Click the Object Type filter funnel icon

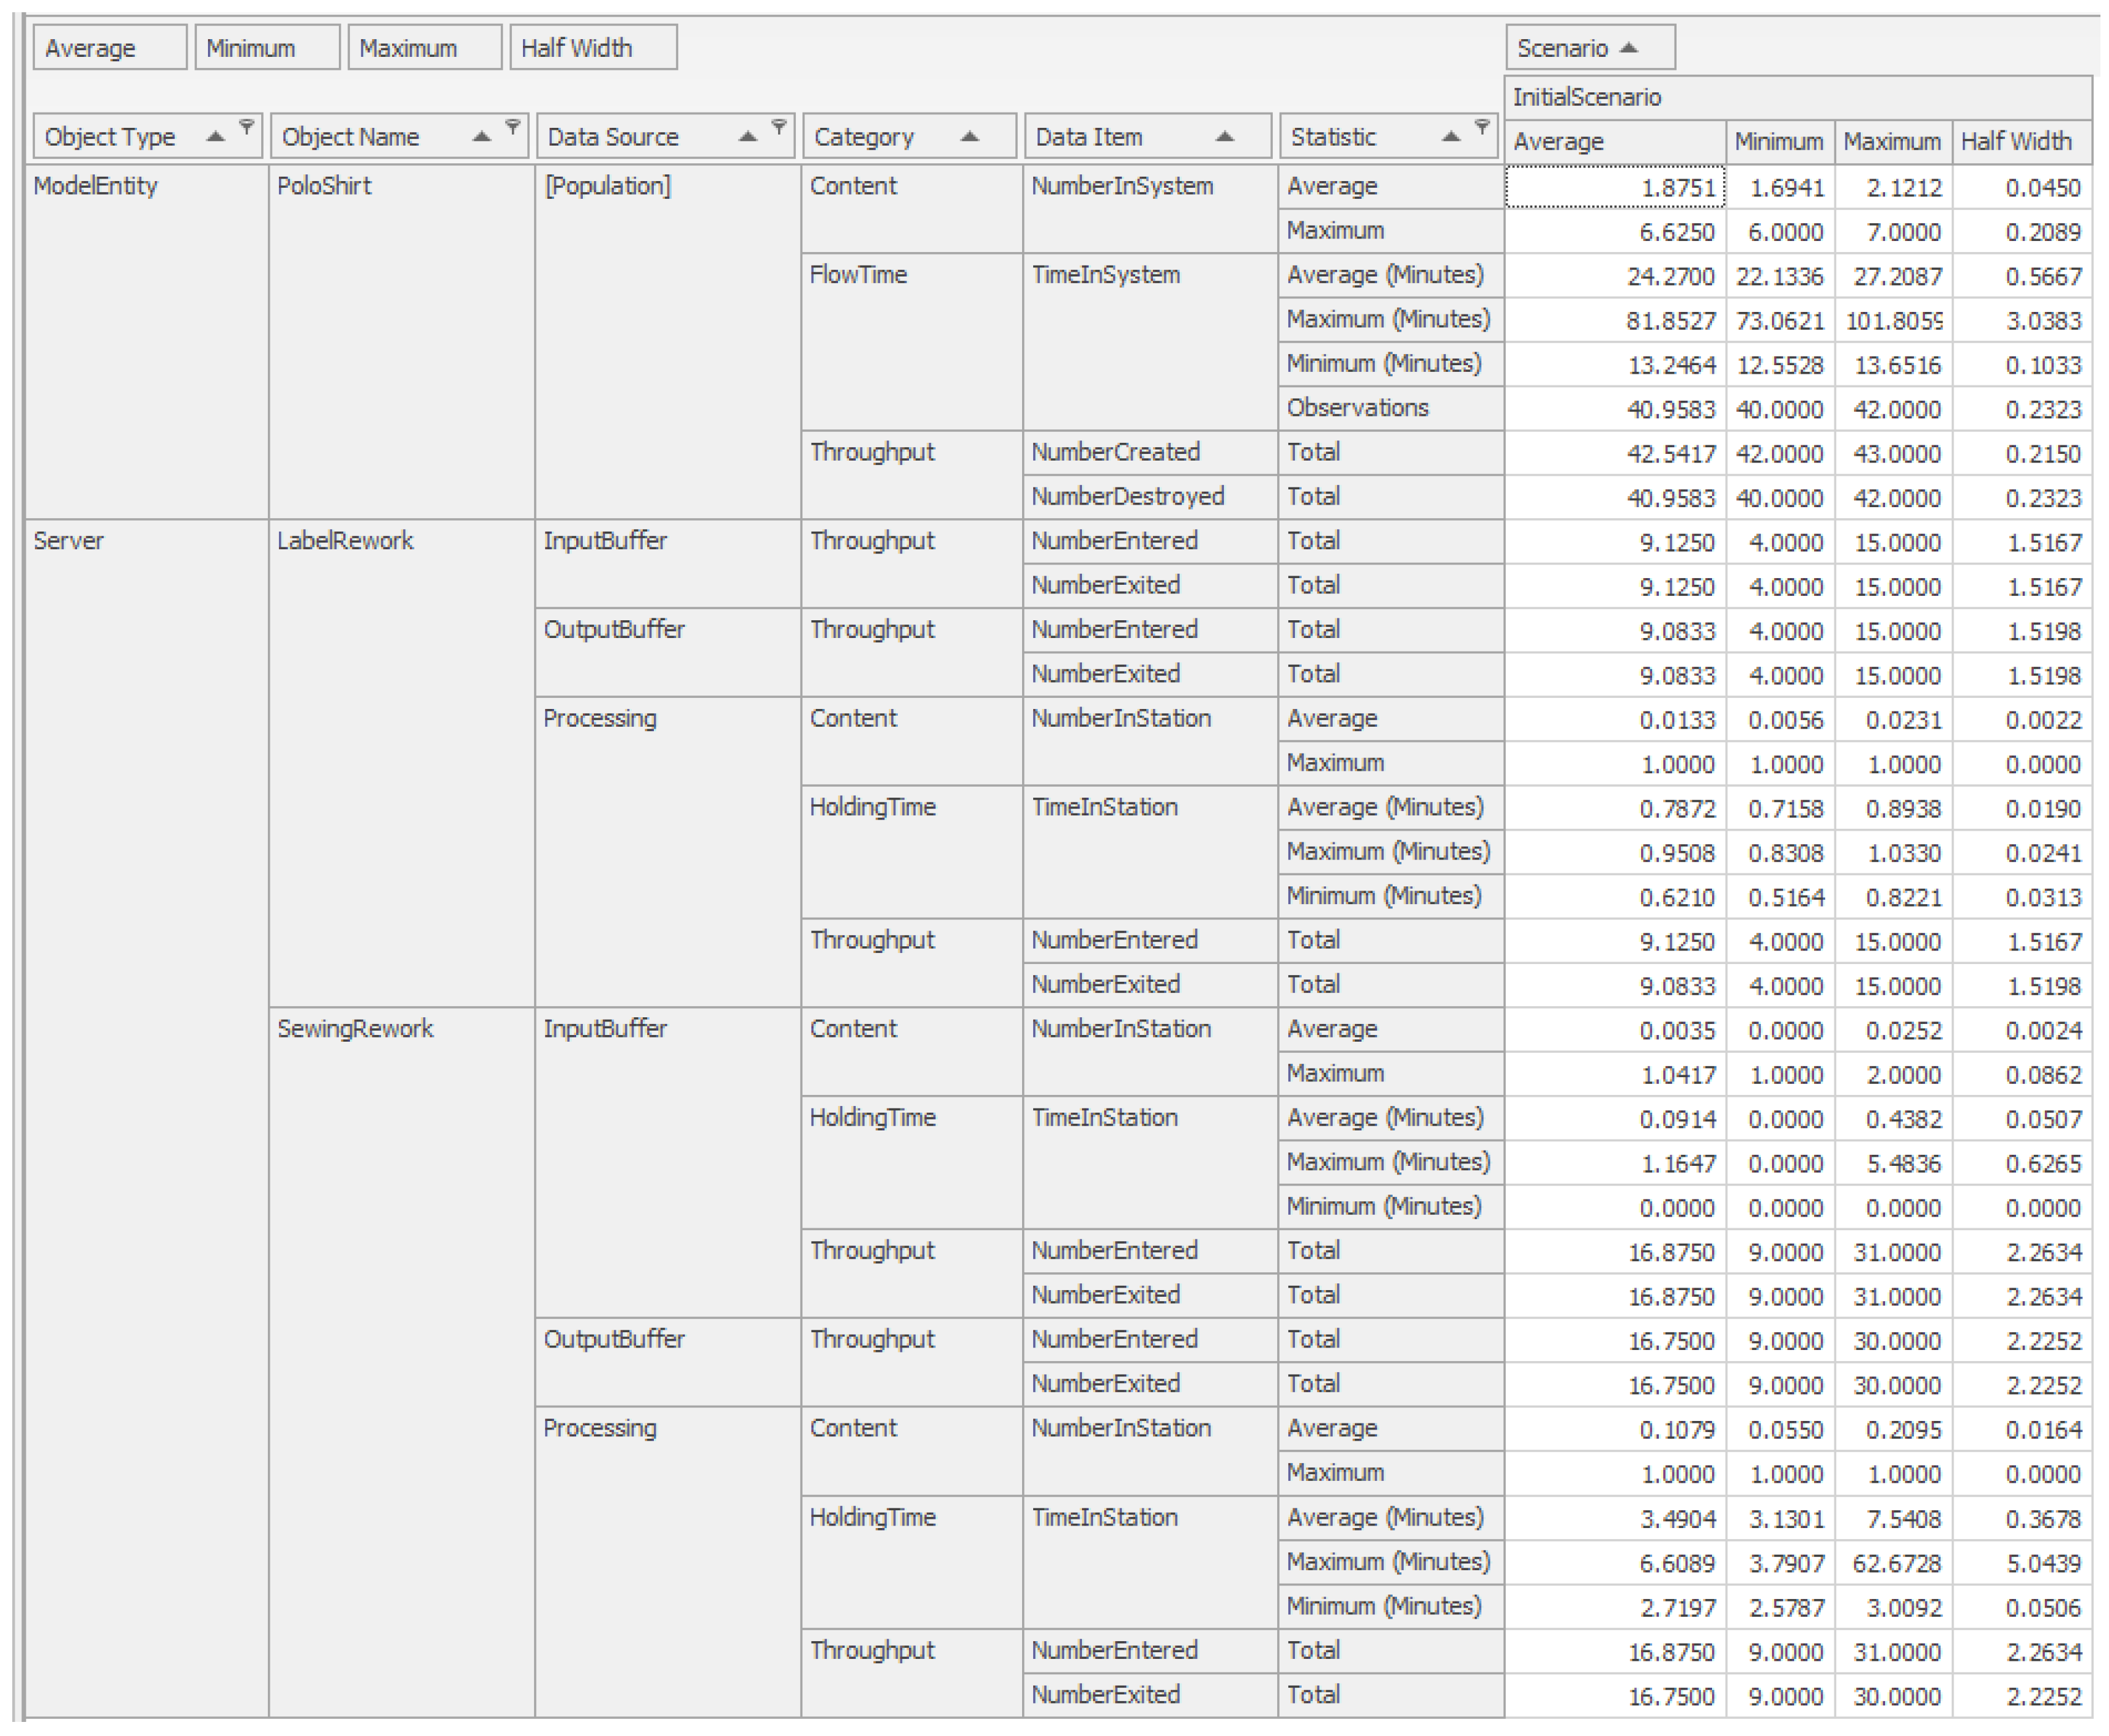coord(246,126)
